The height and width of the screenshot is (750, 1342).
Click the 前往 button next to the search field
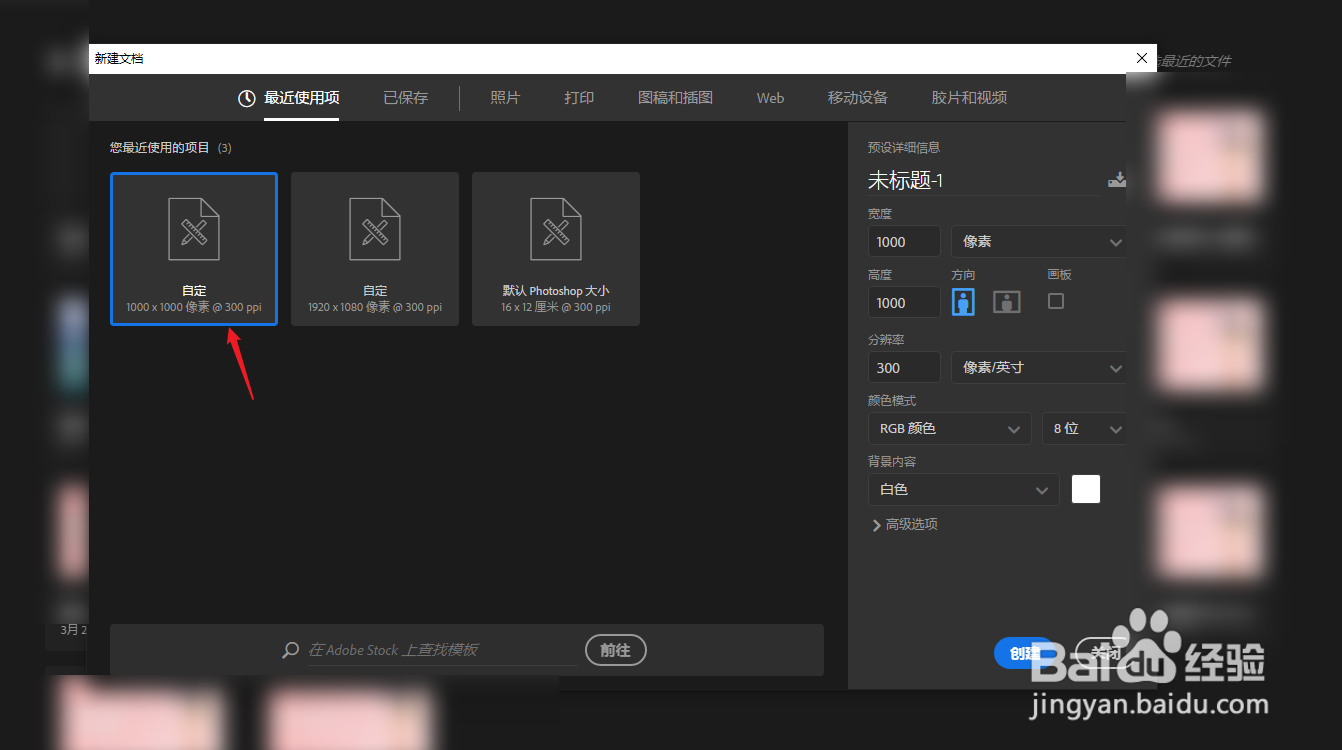coord(615,650)
